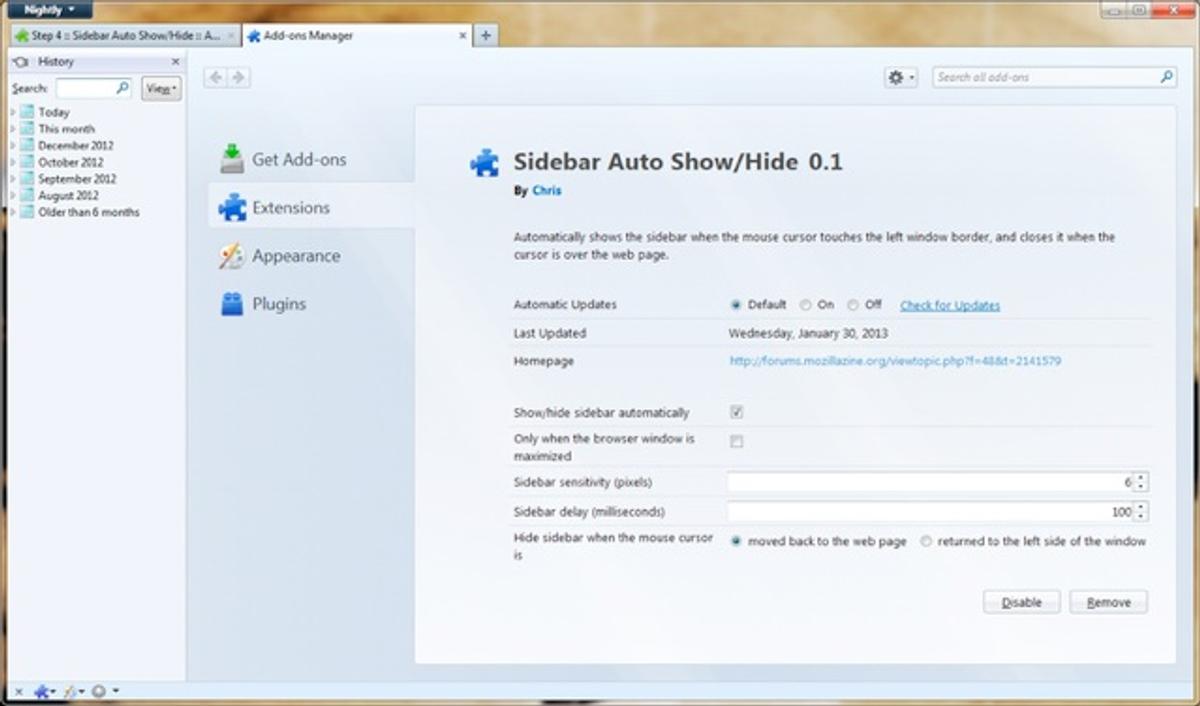Click the Extensions puzzle piece icon
The width and height of the screenshot is (1200, 706).
coord(232,207)
